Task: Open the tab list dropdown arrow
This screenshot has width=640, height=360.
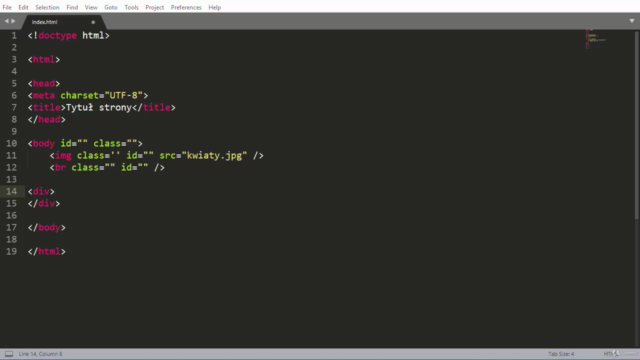Action: pyautogui.click(x=631, y=21)
